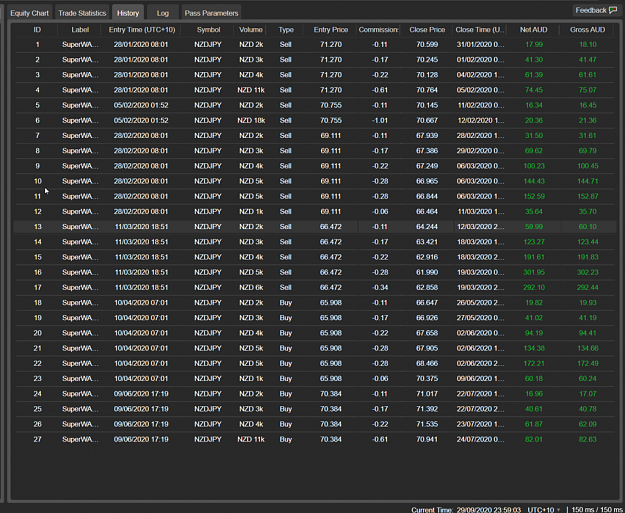Select trade row with ID 13
The width and height of the screenshot is (625, 513).
pos(315,227)
